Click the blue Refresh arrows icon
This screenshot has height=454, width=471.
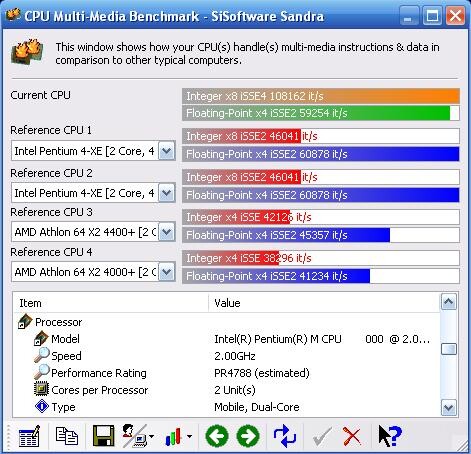click(284, 436)
